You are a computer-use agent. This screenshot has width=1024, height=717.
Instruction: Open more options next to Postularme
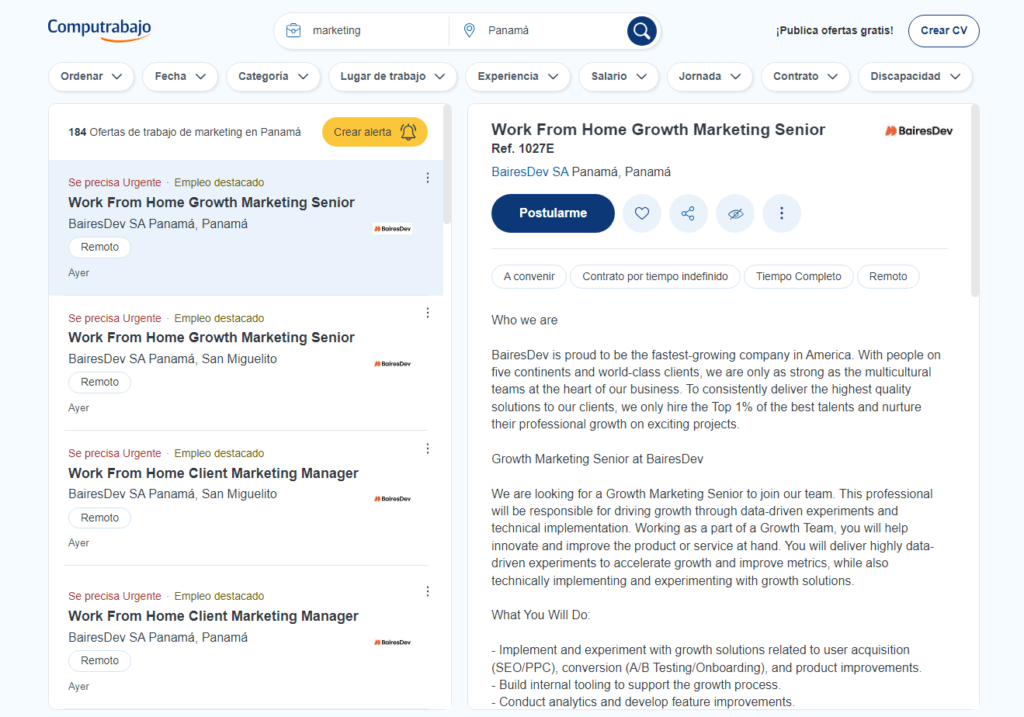pos(782,213)
